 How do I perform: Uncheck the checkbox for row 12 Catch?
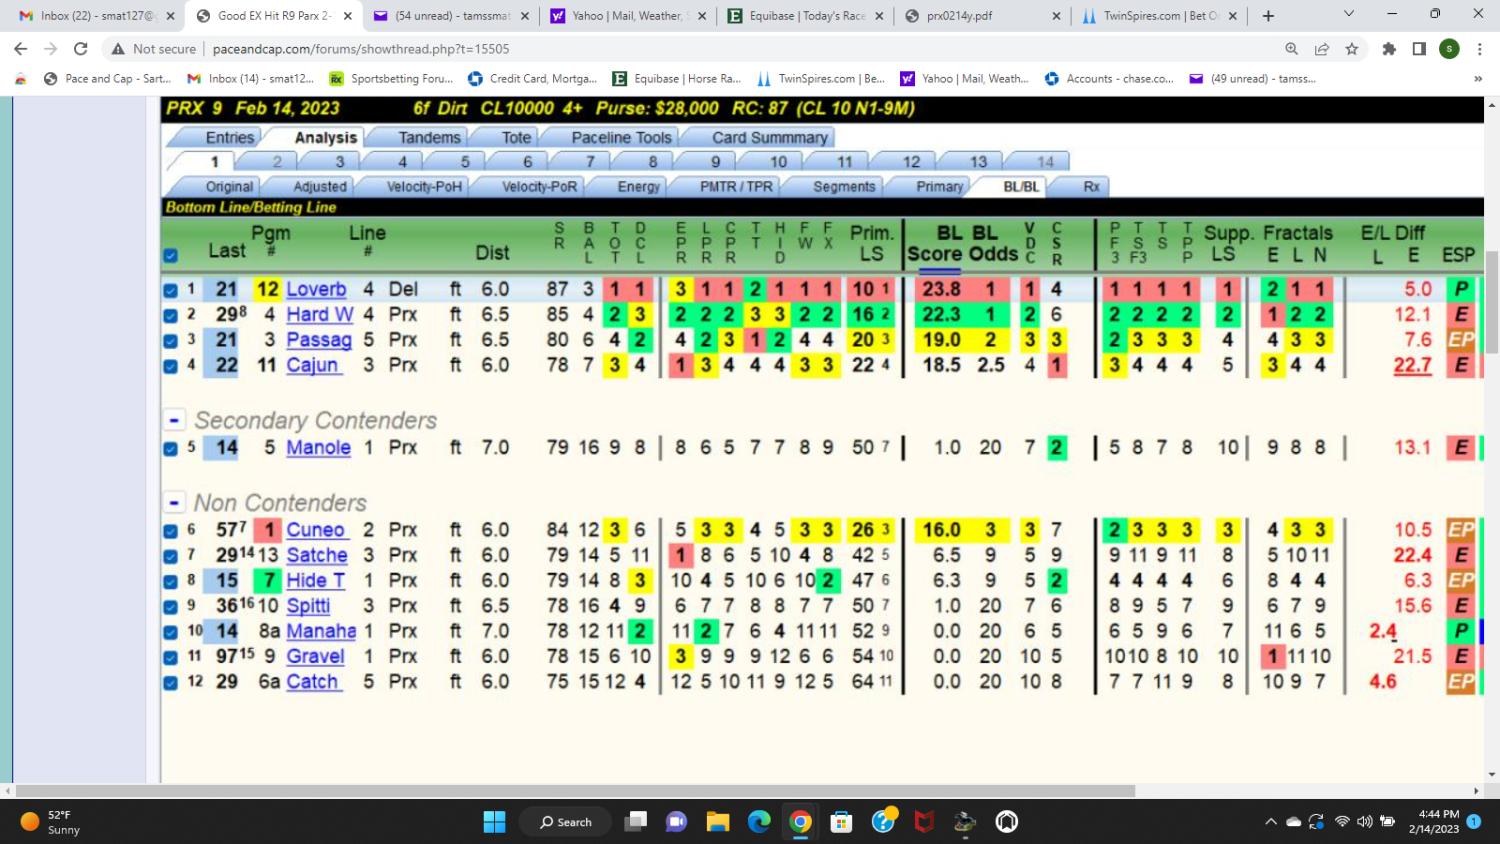(x=170, y=682)
